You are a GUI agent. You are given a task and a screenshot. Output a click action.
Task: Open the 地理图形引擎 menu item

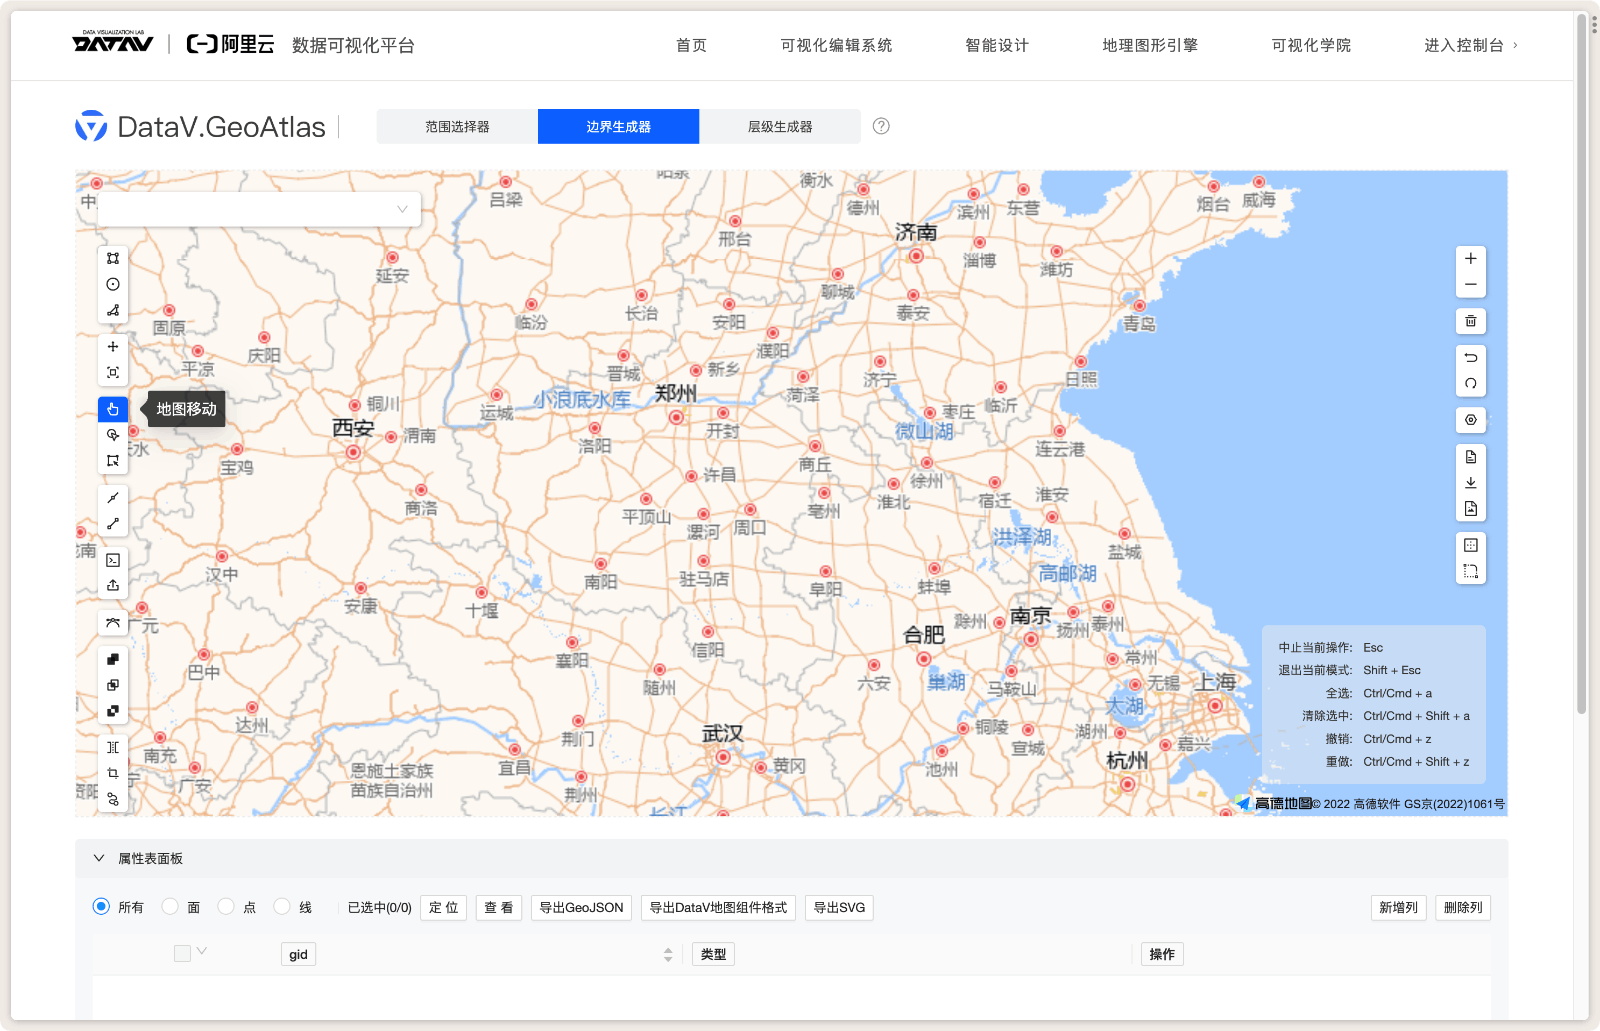(x=1148, y=45)
